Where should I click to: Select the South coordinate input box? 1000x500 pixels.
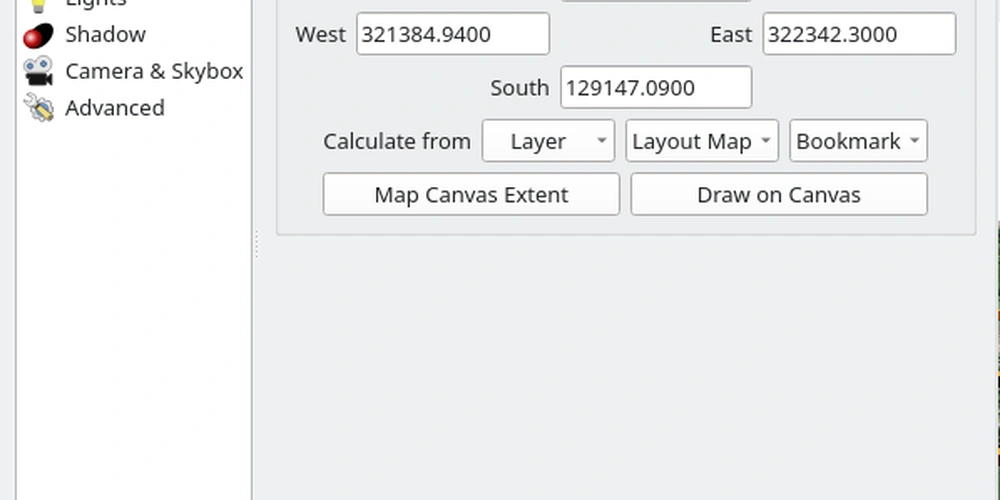point(655,88)
